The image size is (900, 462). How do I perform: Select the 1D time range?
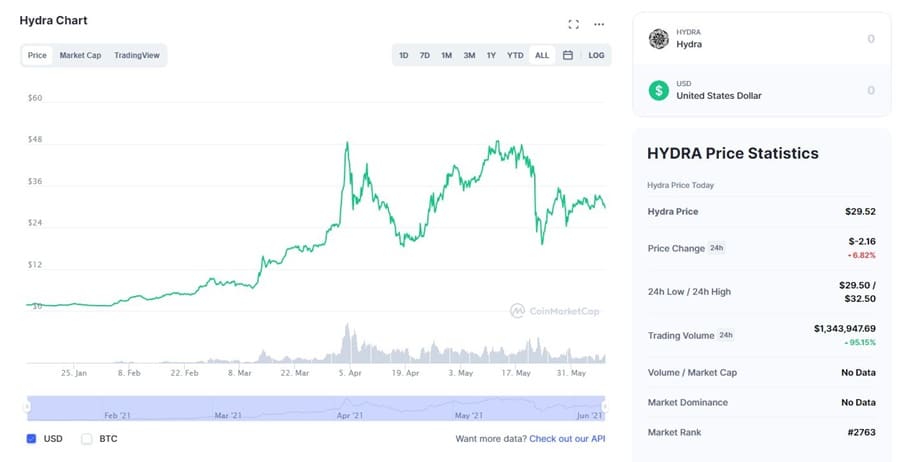coord(404,55)
